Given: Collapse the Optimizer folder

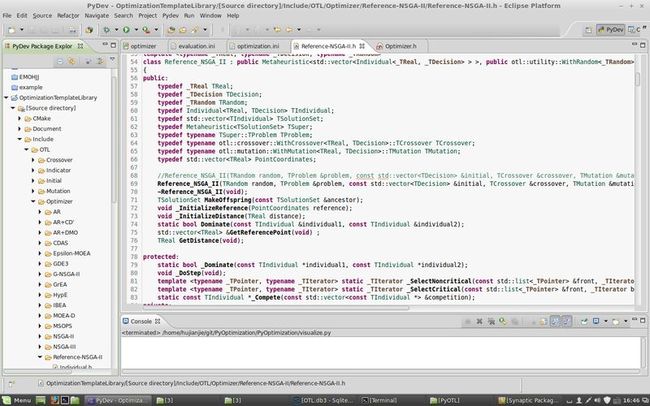Looking at the screenshot, I should [x=33, y=202].
